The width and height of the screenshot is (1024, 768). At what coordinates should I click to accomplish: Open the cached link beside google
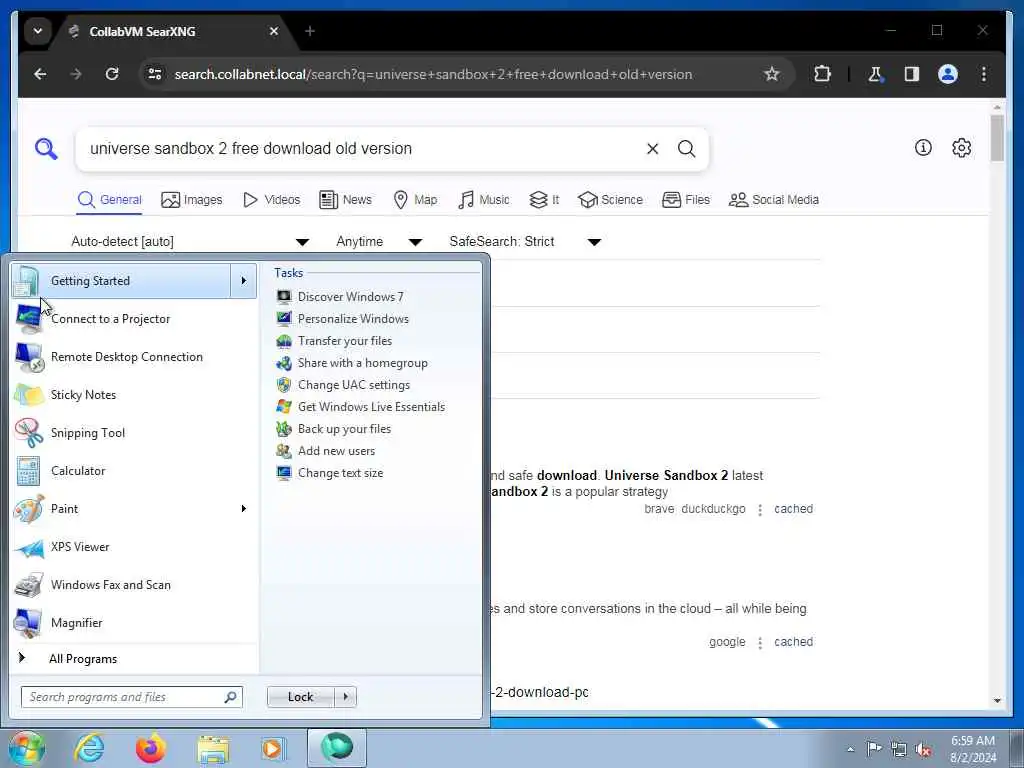(793, 642)
